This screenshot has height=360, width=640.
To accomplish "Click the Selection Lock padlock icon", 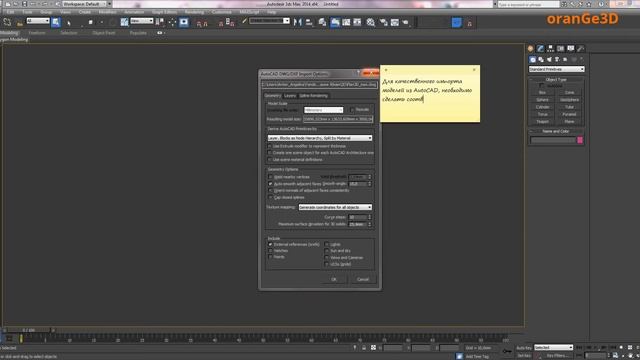I will tap(364, 348).
